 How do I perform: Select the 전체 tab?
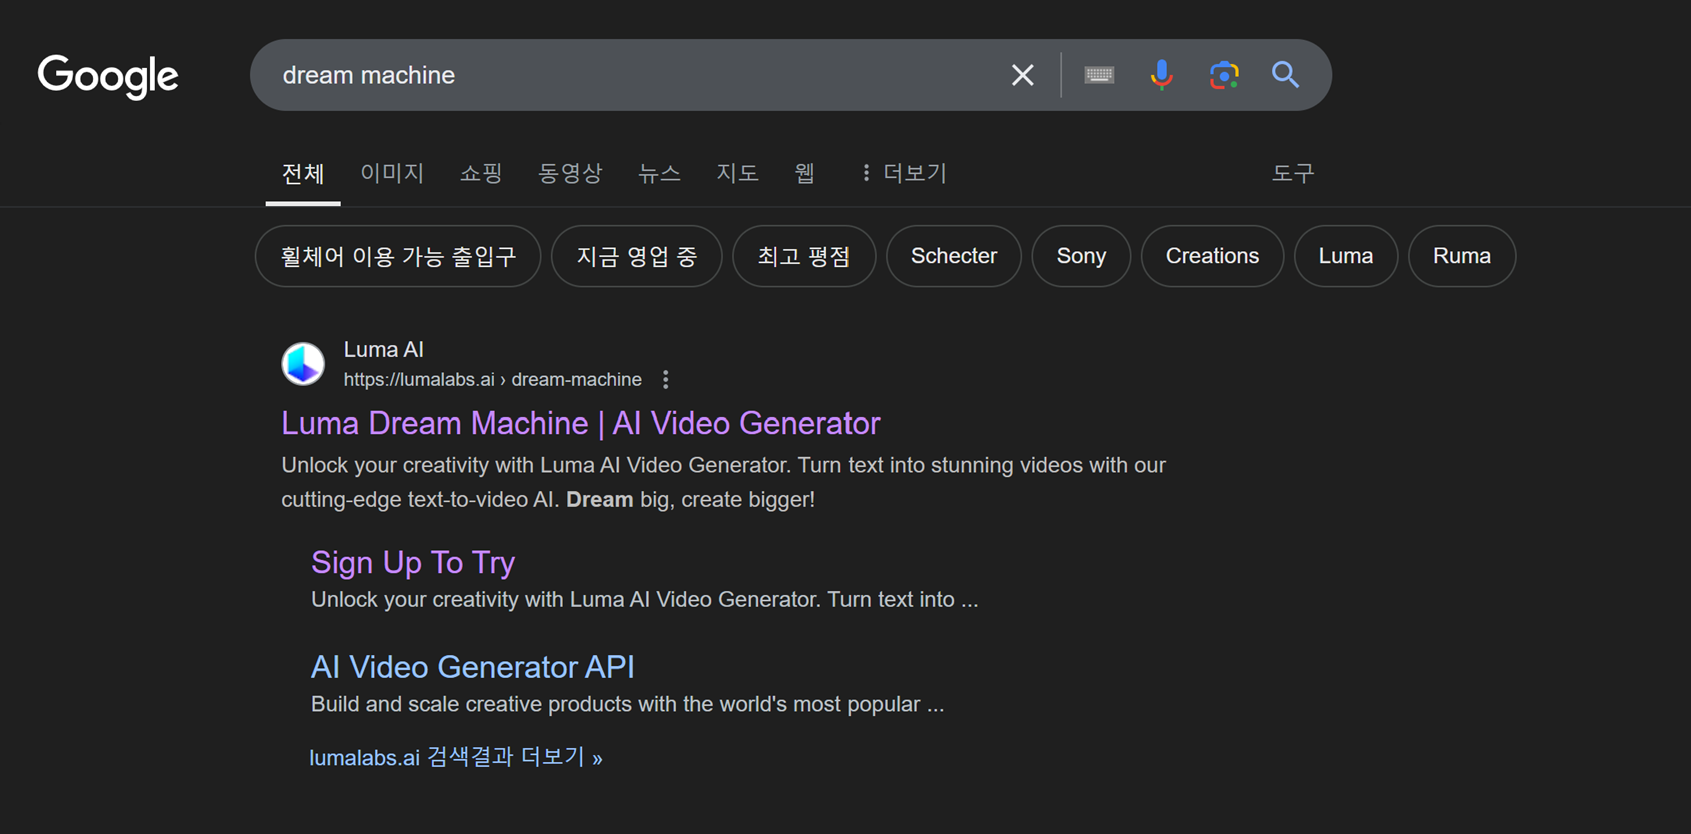click(303, 174)
